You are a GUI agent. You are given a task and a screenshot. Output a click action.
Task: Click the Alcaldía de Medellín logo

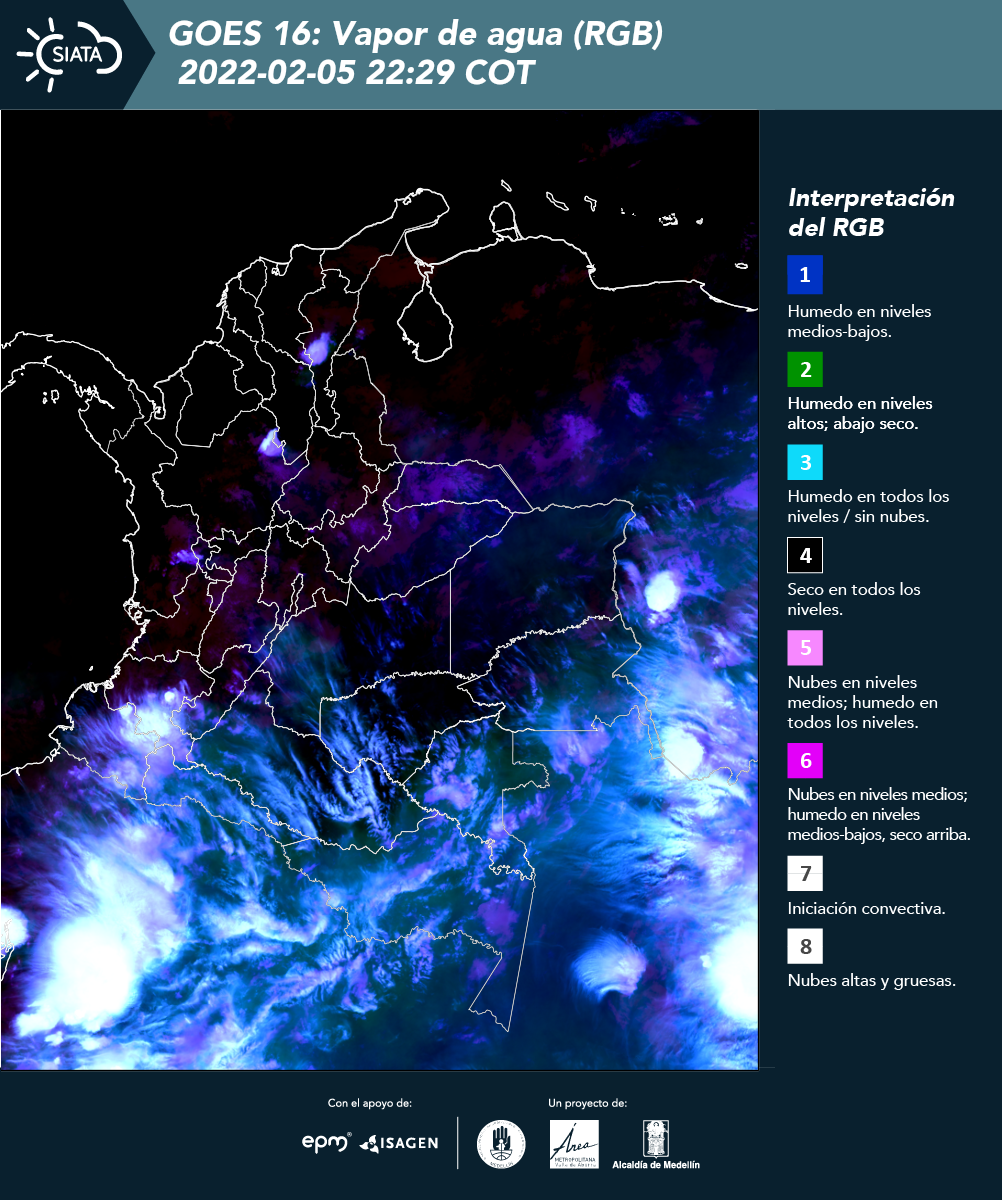656,1145
